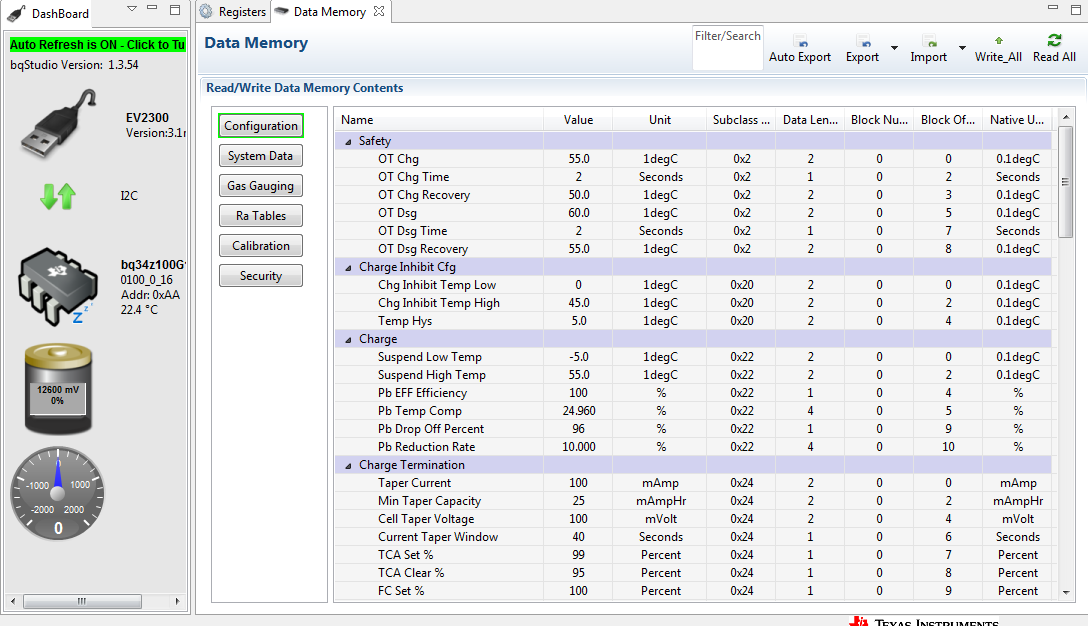Open DashBoard view menu triangle
The image size is (1088, 626).
coord(132,9)
